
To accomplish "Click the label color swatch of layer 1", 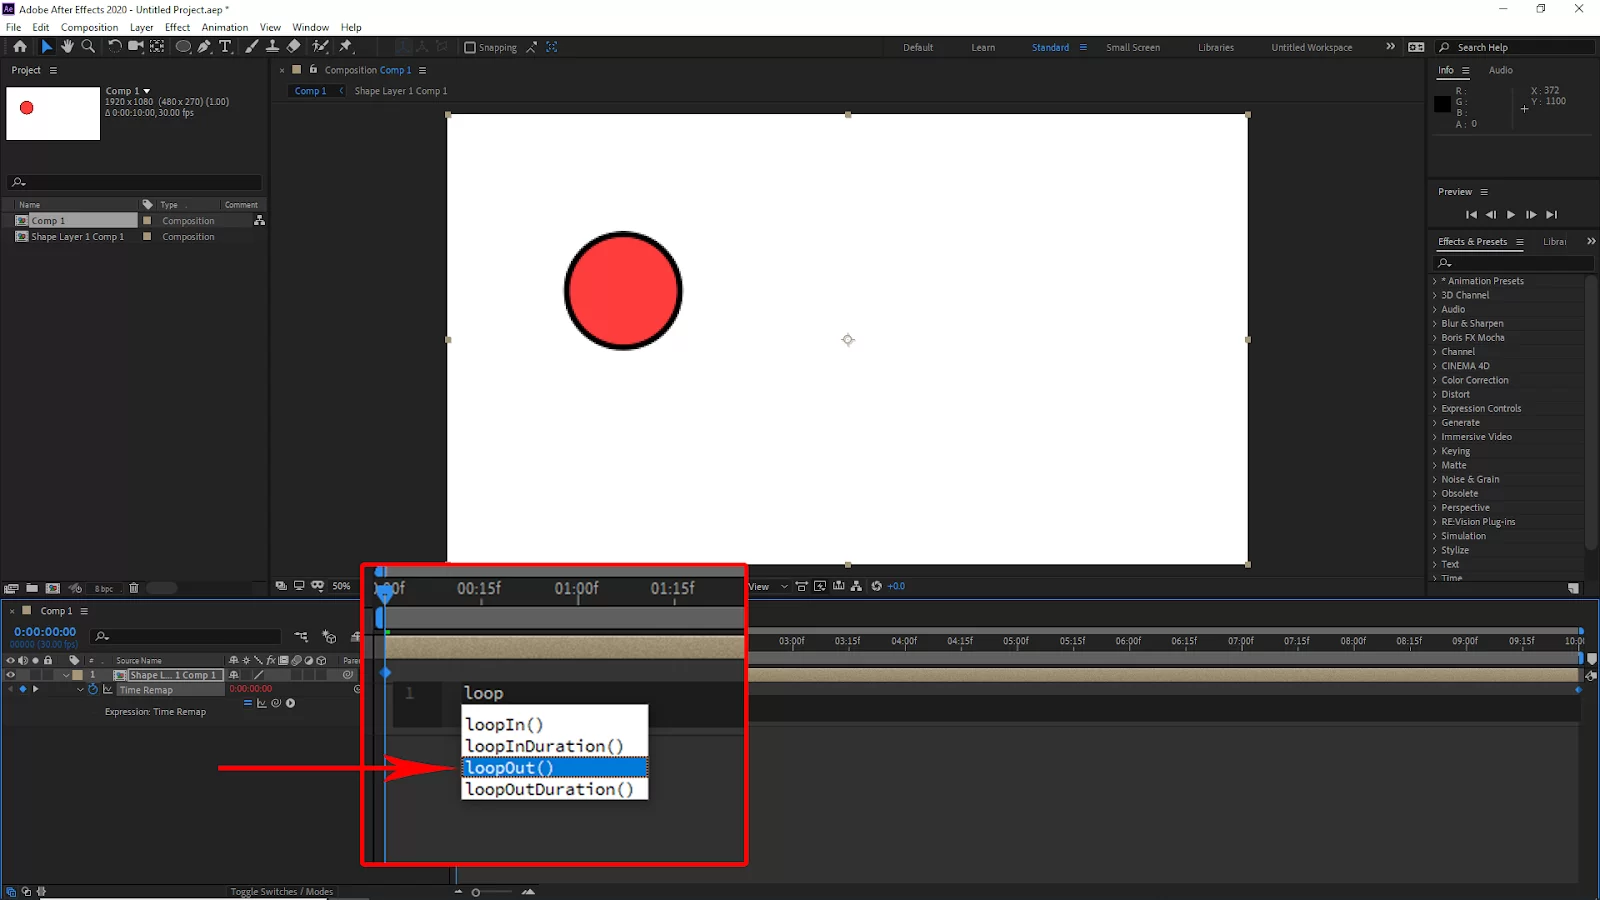I will tap(78, 675).
